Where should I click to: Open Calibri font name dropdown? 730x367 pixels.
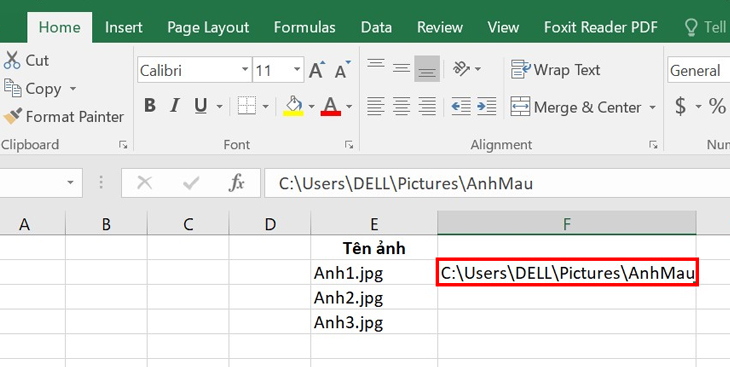coord(245,70)
